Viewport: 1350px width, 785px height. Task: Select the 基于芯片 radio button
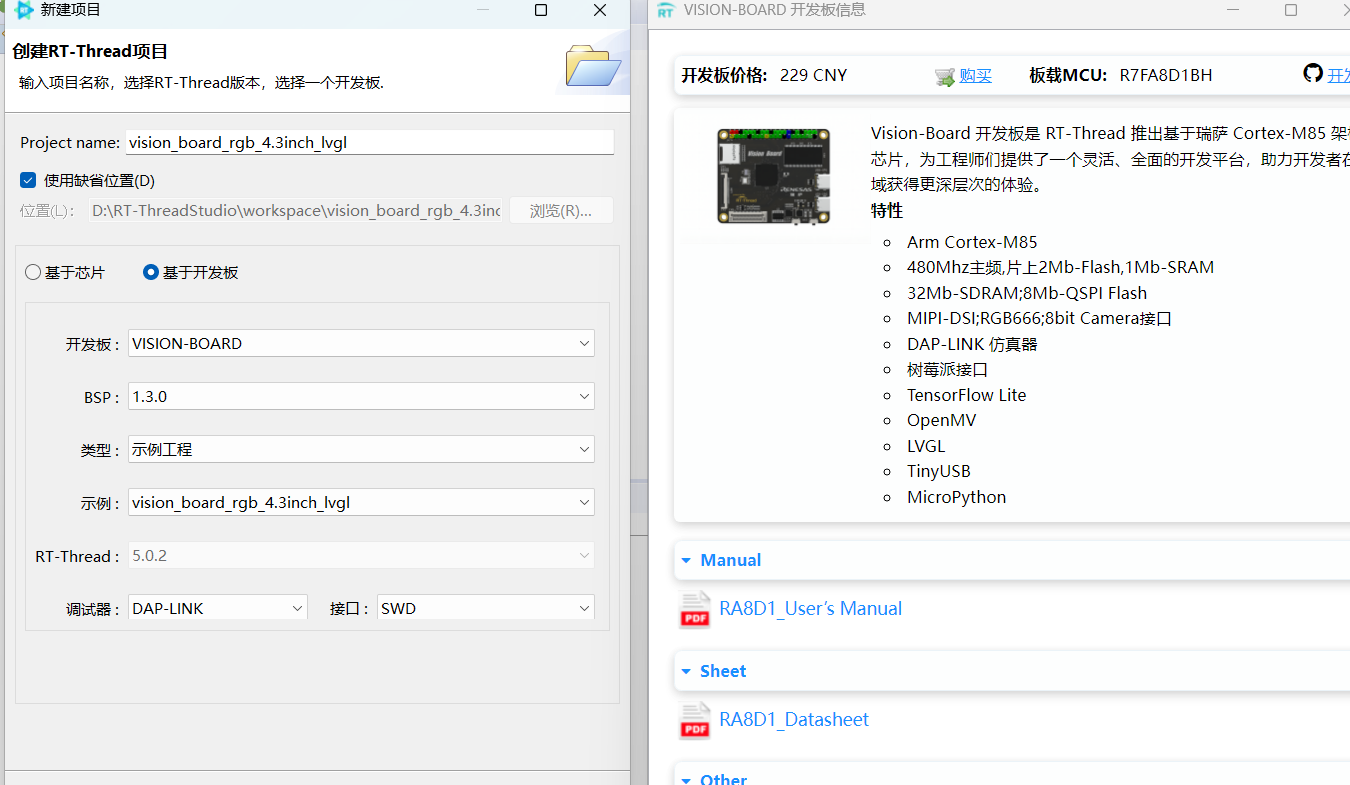34,272
